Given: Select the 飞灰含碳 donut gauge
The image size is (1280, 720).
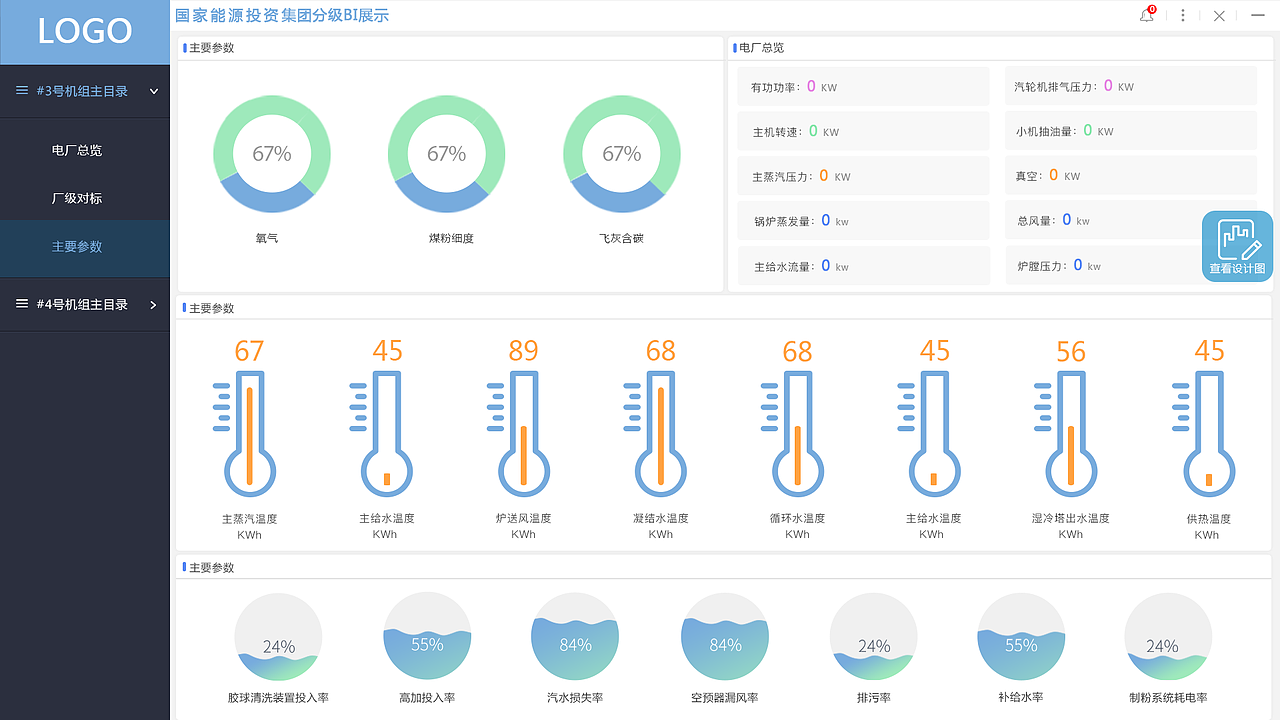Looking at the screenshot, I should pos(622,154).
